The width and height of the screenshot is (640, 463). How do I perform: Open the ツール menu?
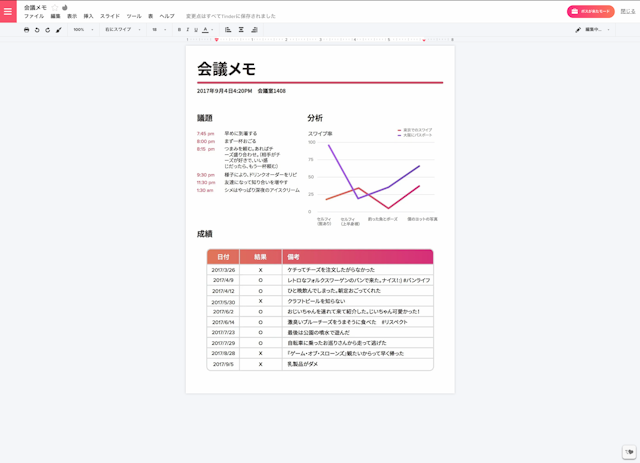[134, 16]
